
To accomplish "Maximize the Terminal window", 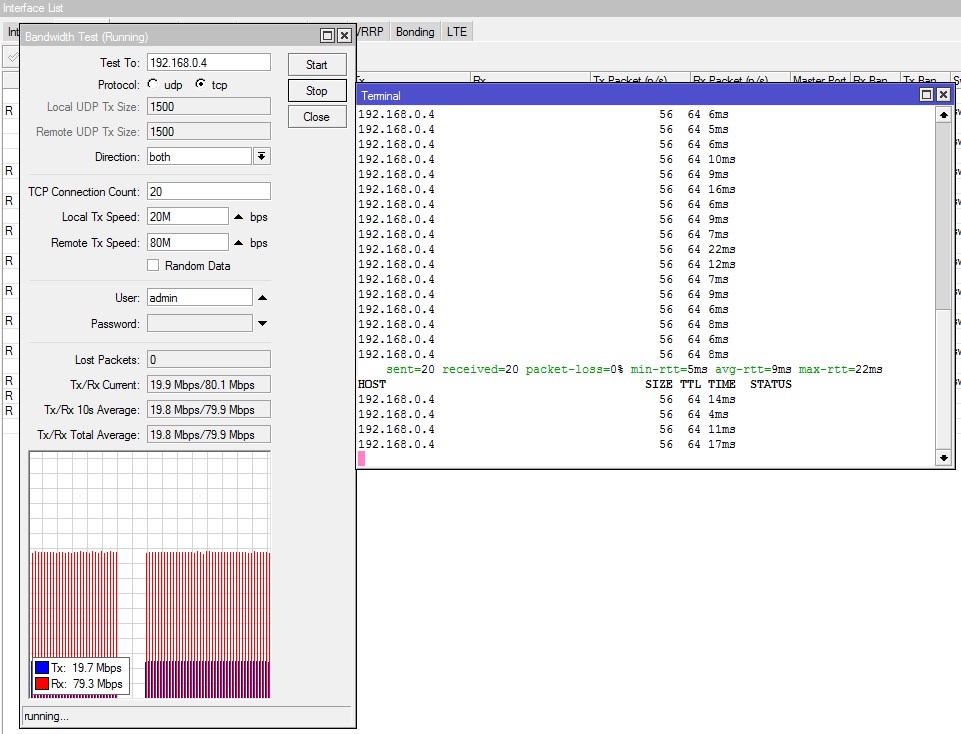I will [926, 95].
